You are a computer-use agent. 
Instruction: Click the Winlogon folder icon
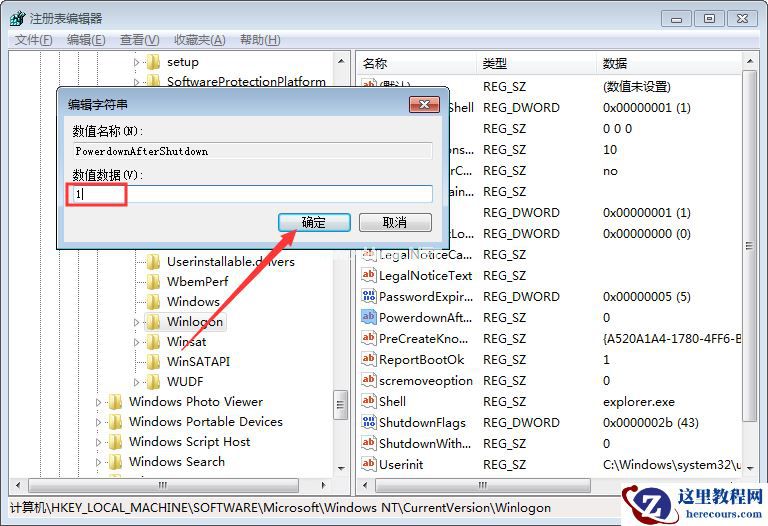point(153,322)
